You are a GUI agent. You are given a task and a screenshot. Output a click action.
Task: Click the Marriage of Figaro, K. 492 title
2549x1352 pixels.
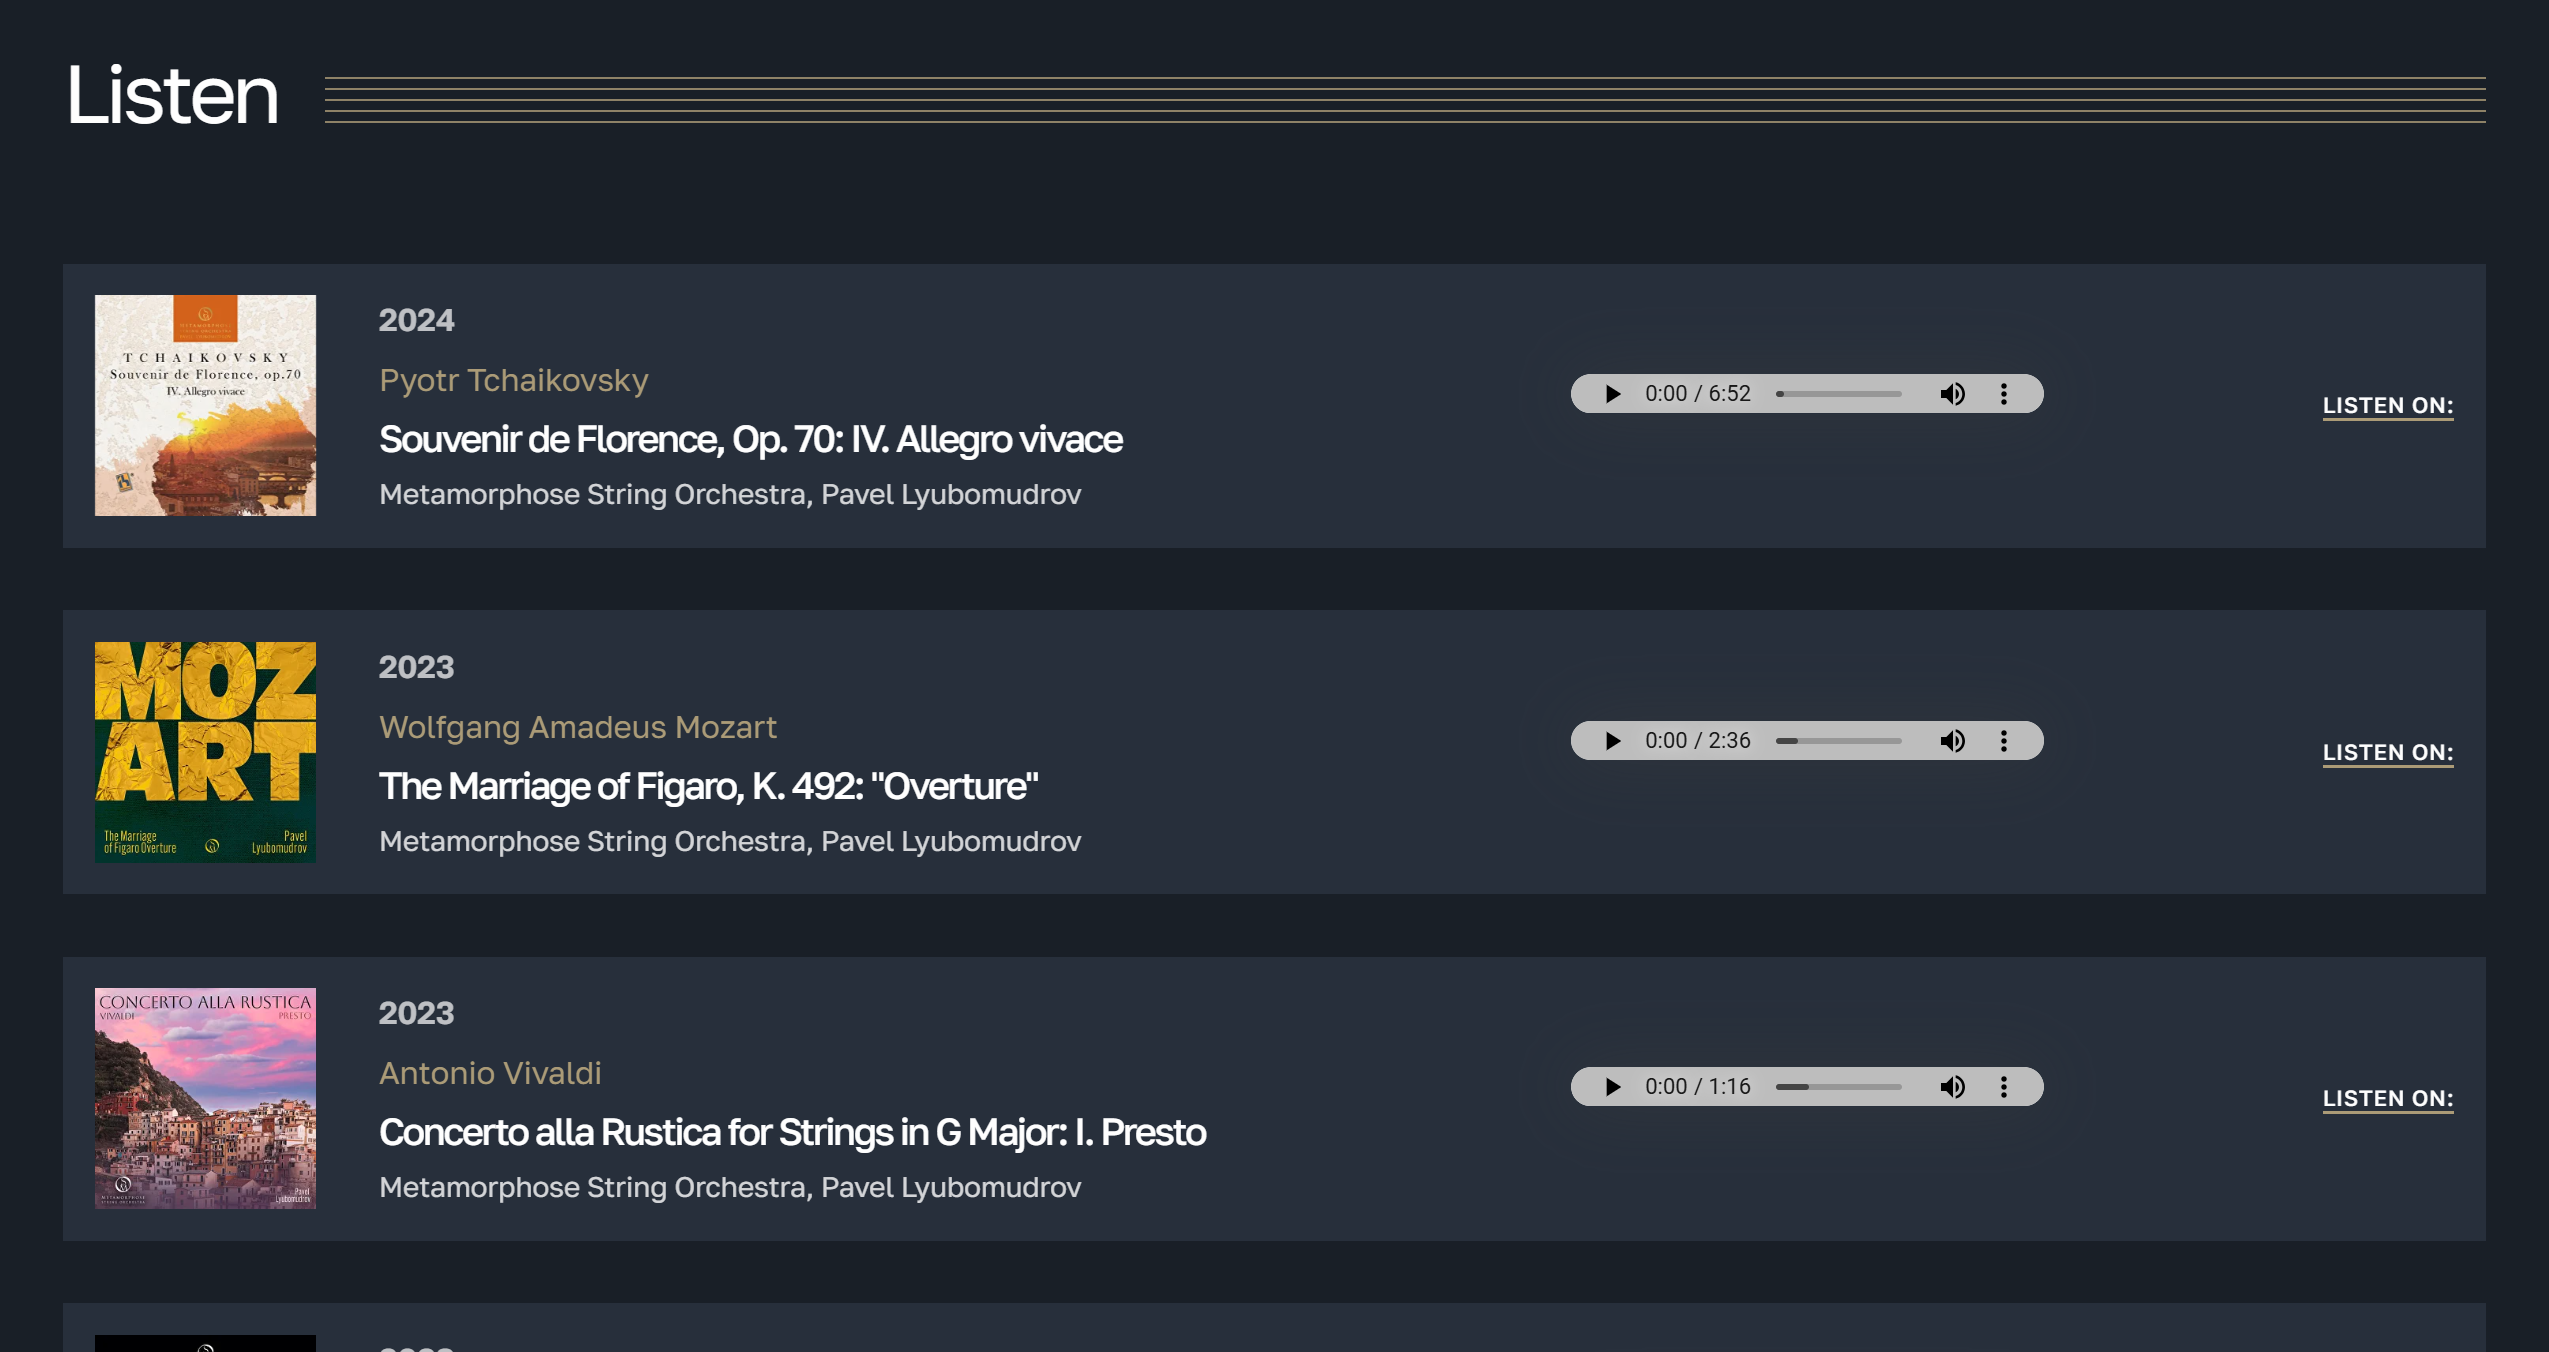point(708,787)
